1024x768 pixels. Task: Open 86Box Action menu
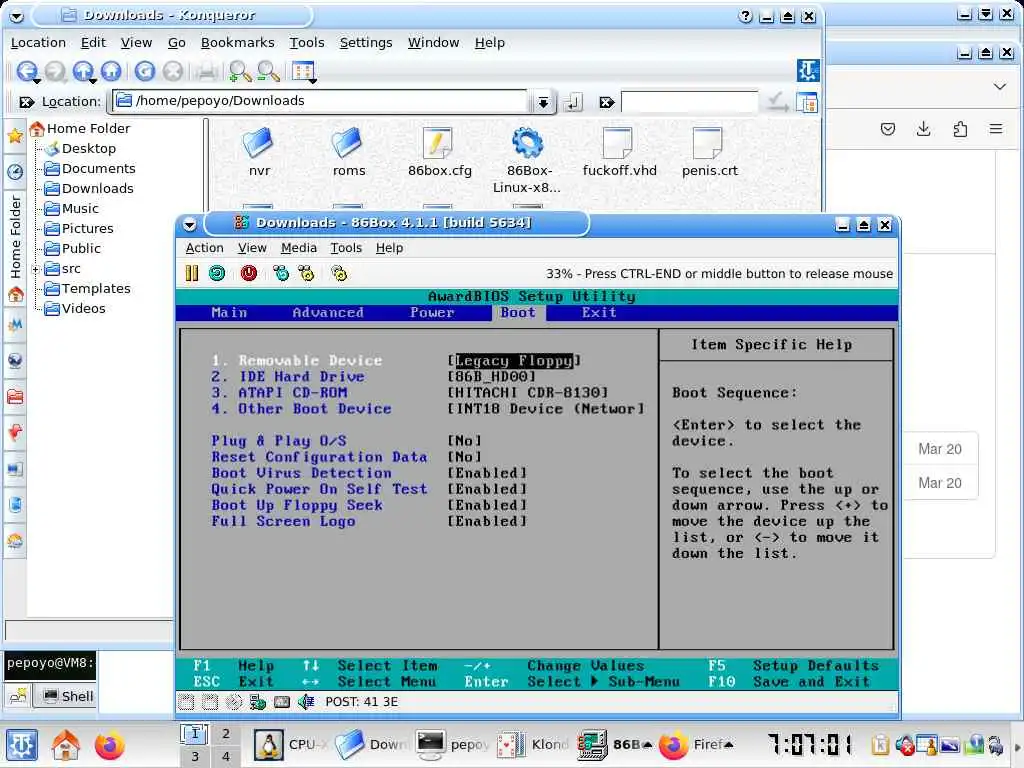(204, 248)
